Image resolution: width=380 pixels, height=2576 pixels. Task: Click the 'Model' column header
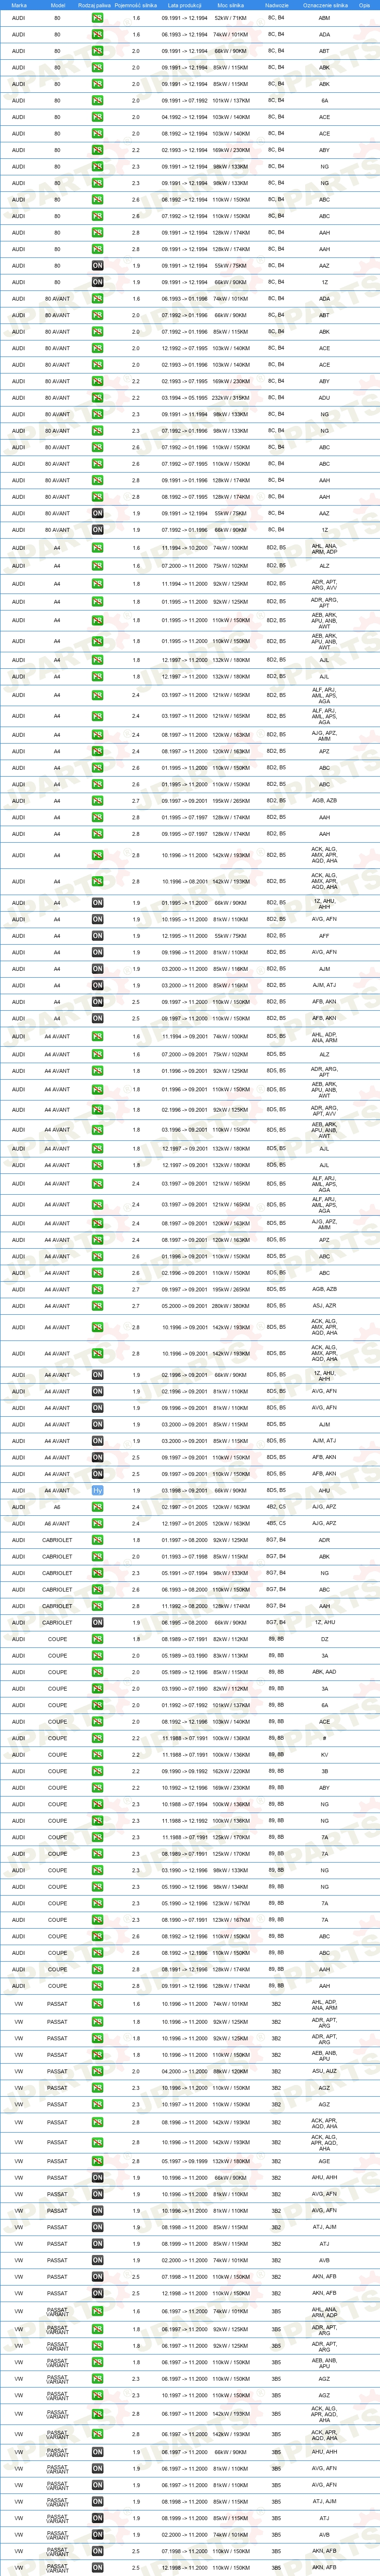point(57,5)
